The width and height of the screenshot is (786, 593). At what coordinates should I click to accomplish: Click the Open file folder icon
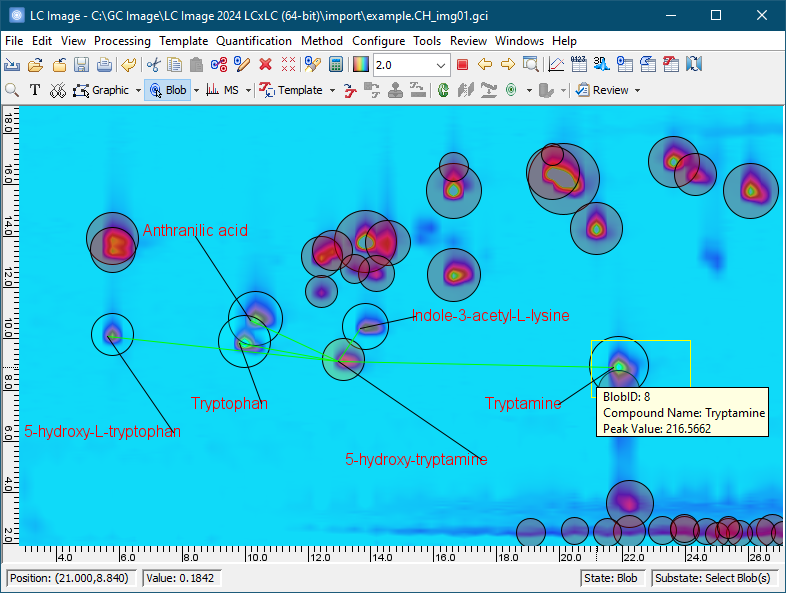35,65
